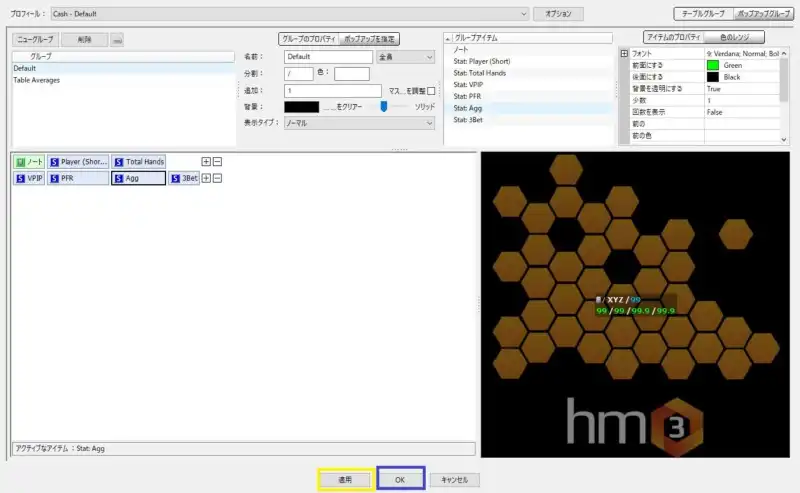
Task: Select the PFR stat block
Action: [78, 178]
